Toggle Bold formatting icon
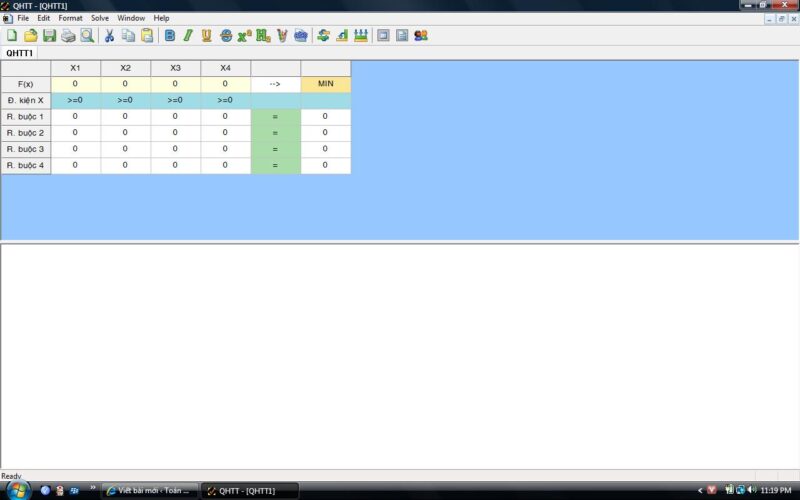 tap(169, 36)
